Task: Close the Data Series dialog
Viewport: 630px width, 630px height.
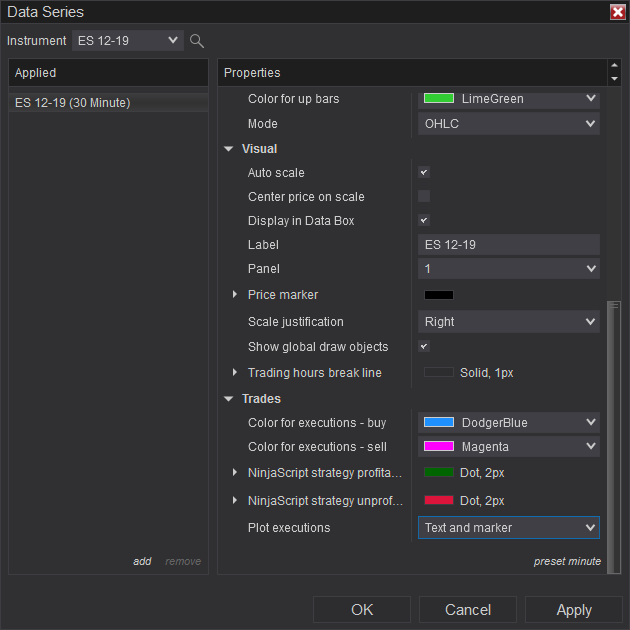Action: 617,12
